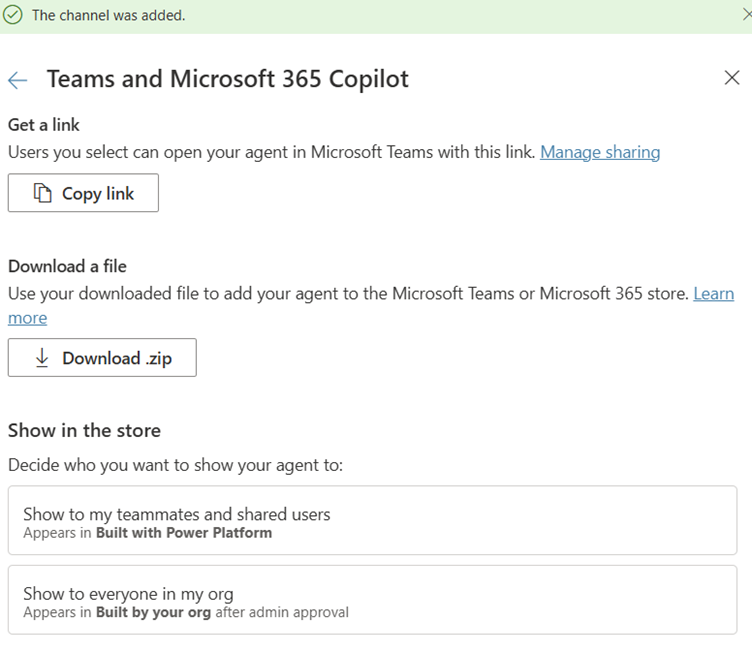Select Show to my teammates and shared users
The image size is (752, 654).
click(372, 521)
